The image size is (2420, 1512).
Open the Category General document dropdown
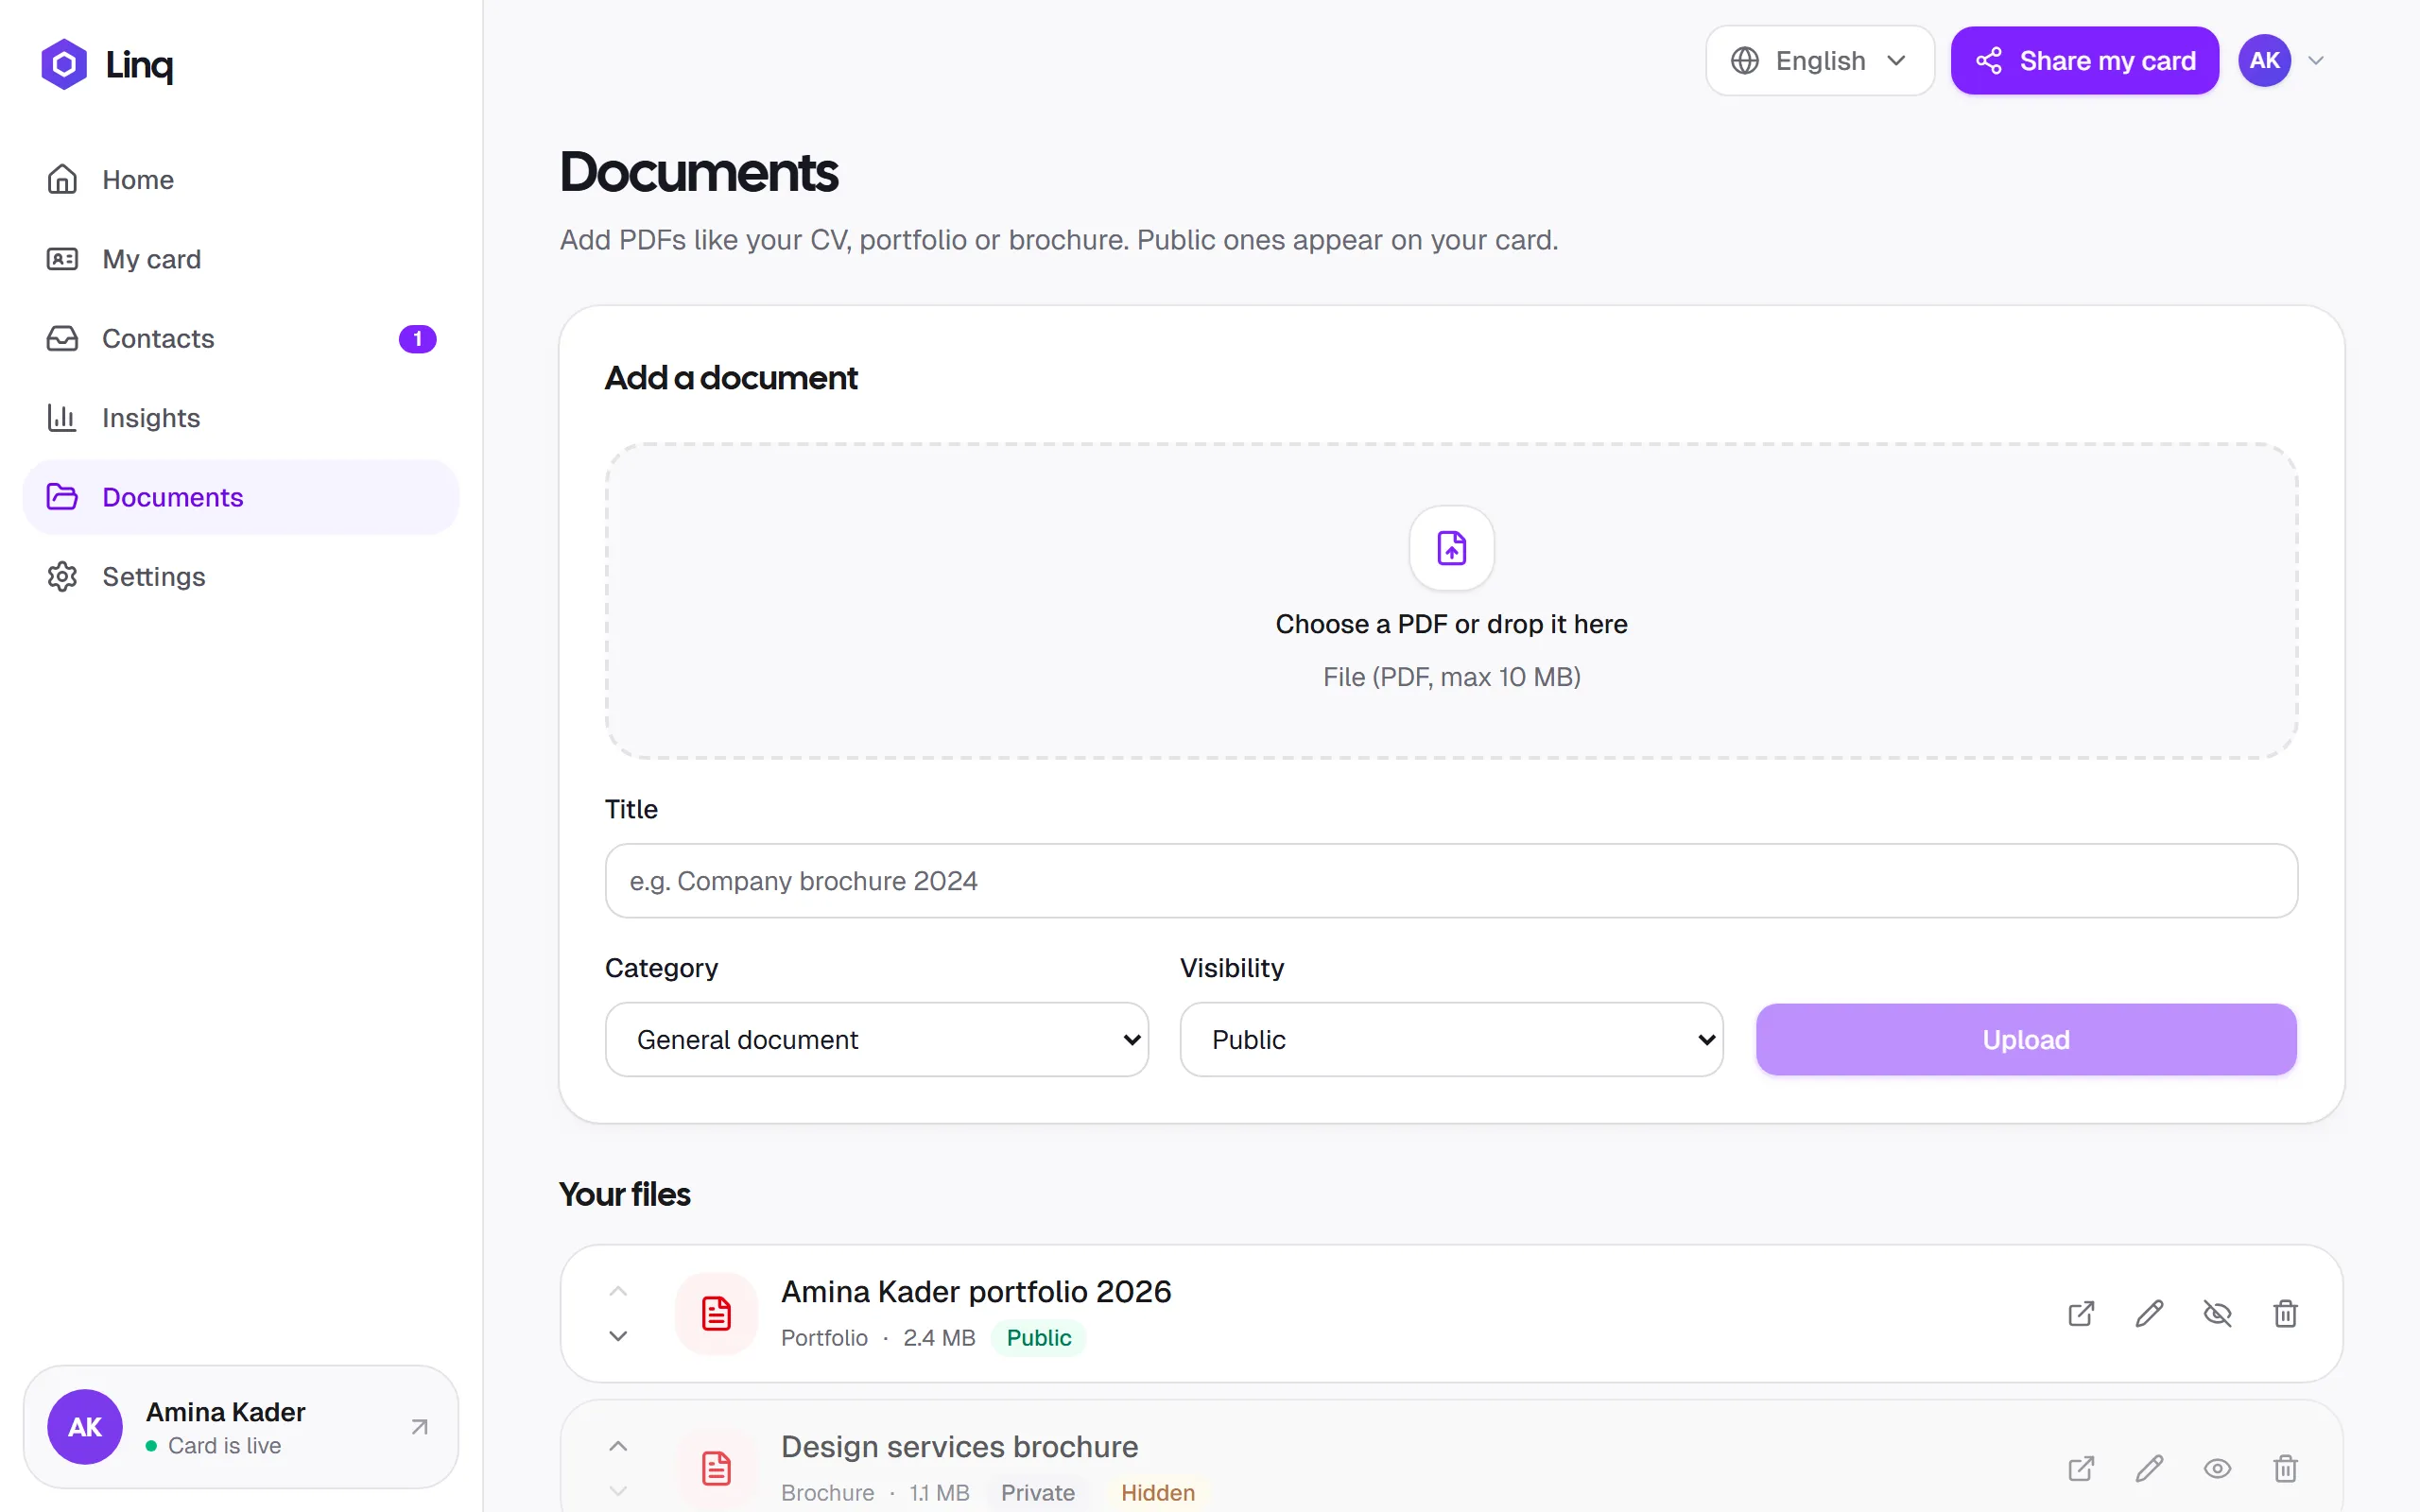[x=876, y=1040]
